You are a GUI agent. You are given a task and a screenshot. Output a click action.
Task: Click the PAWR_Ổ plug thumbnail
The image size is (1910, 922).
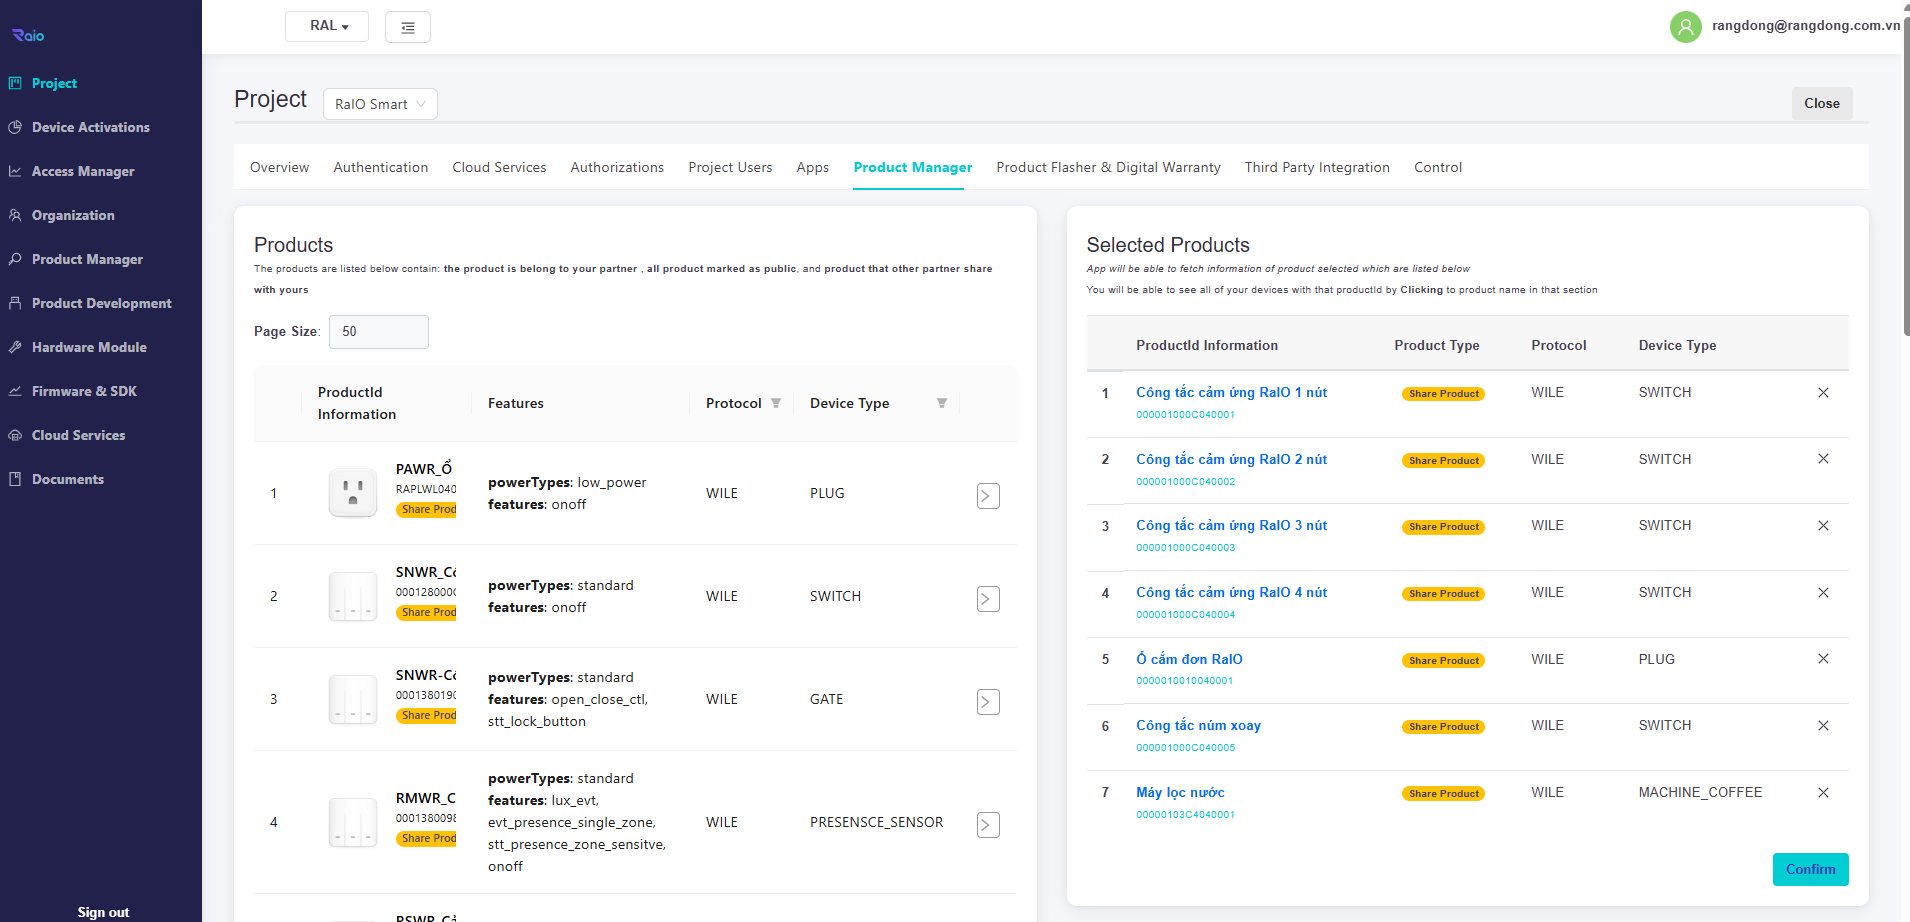pyautogui.click(x=353, y=492)
